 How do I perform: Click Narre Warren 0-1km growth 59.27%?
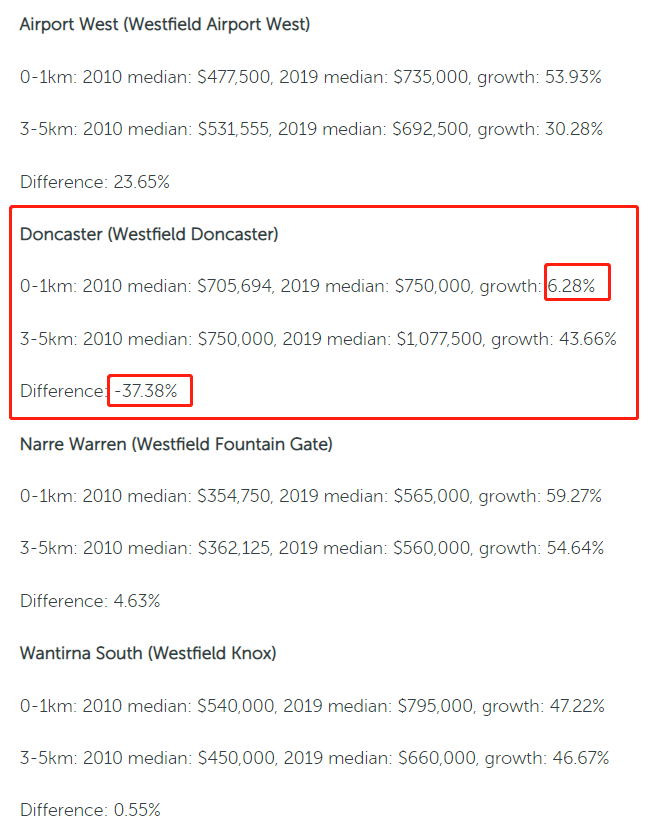[574, 496]
